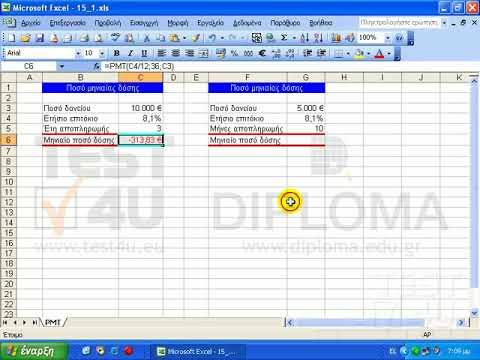Open the Επεξεργασία menu
The width and height of the screenshot is (480, 360).
click(x=68, y=23)
